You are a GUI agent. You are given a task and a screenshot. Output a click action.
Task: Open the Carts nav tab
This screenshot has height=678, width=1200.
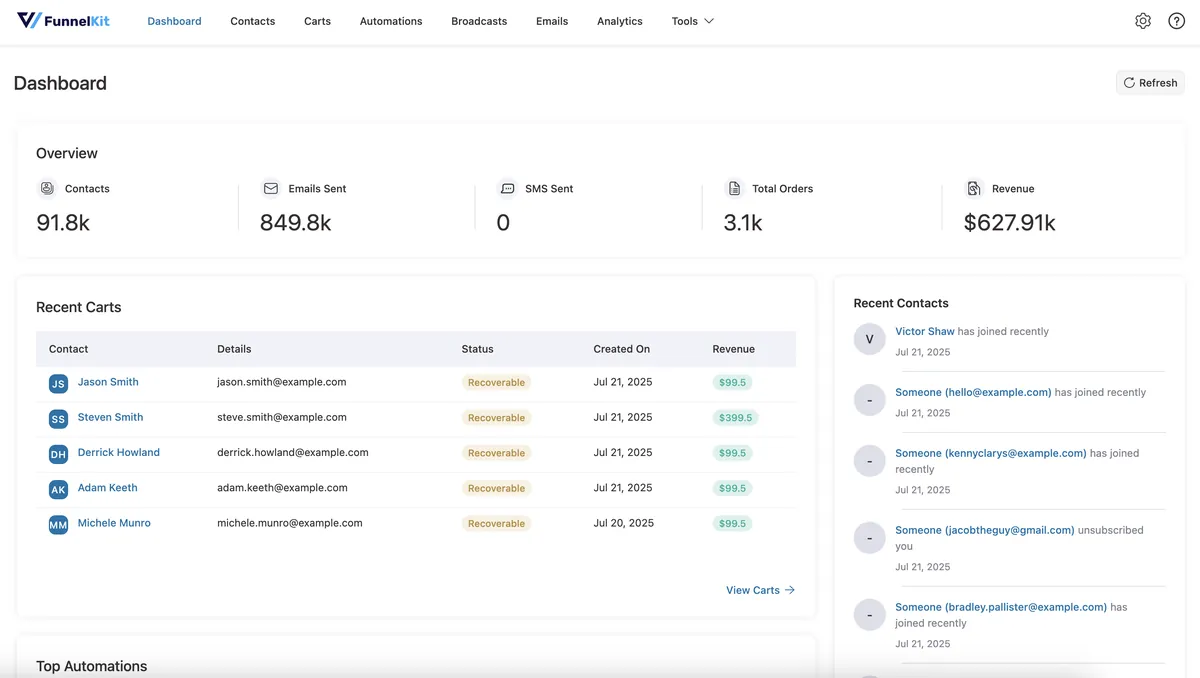click(317, 21)
